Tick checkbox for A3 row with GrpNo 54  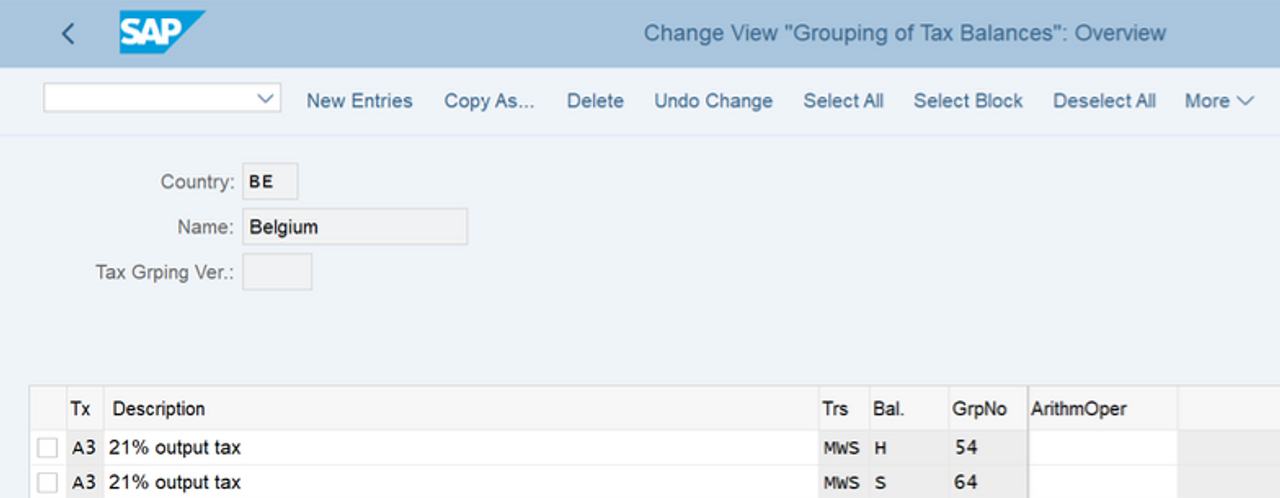click(47, 448)
